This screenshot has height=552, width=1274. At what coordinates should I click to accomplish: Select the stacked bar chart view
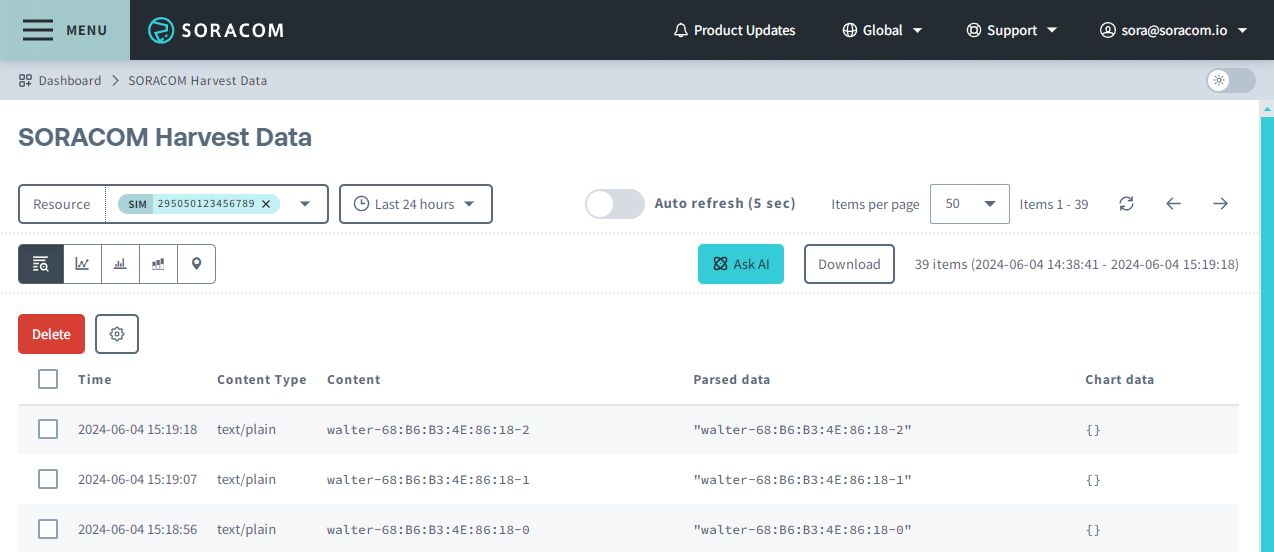click(x=158, y=264)
